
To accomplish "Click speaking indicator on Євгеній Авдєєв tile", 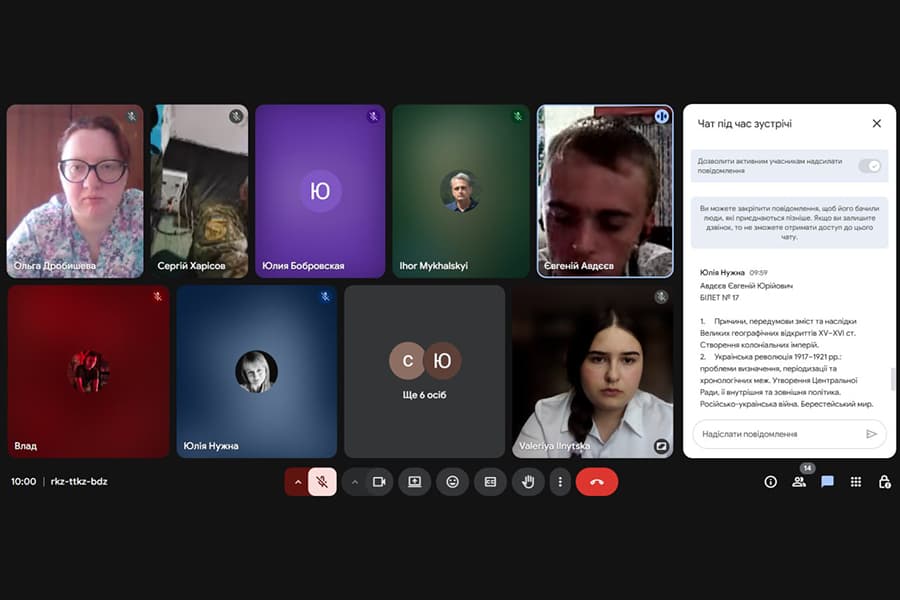I will tap(661, 117).
